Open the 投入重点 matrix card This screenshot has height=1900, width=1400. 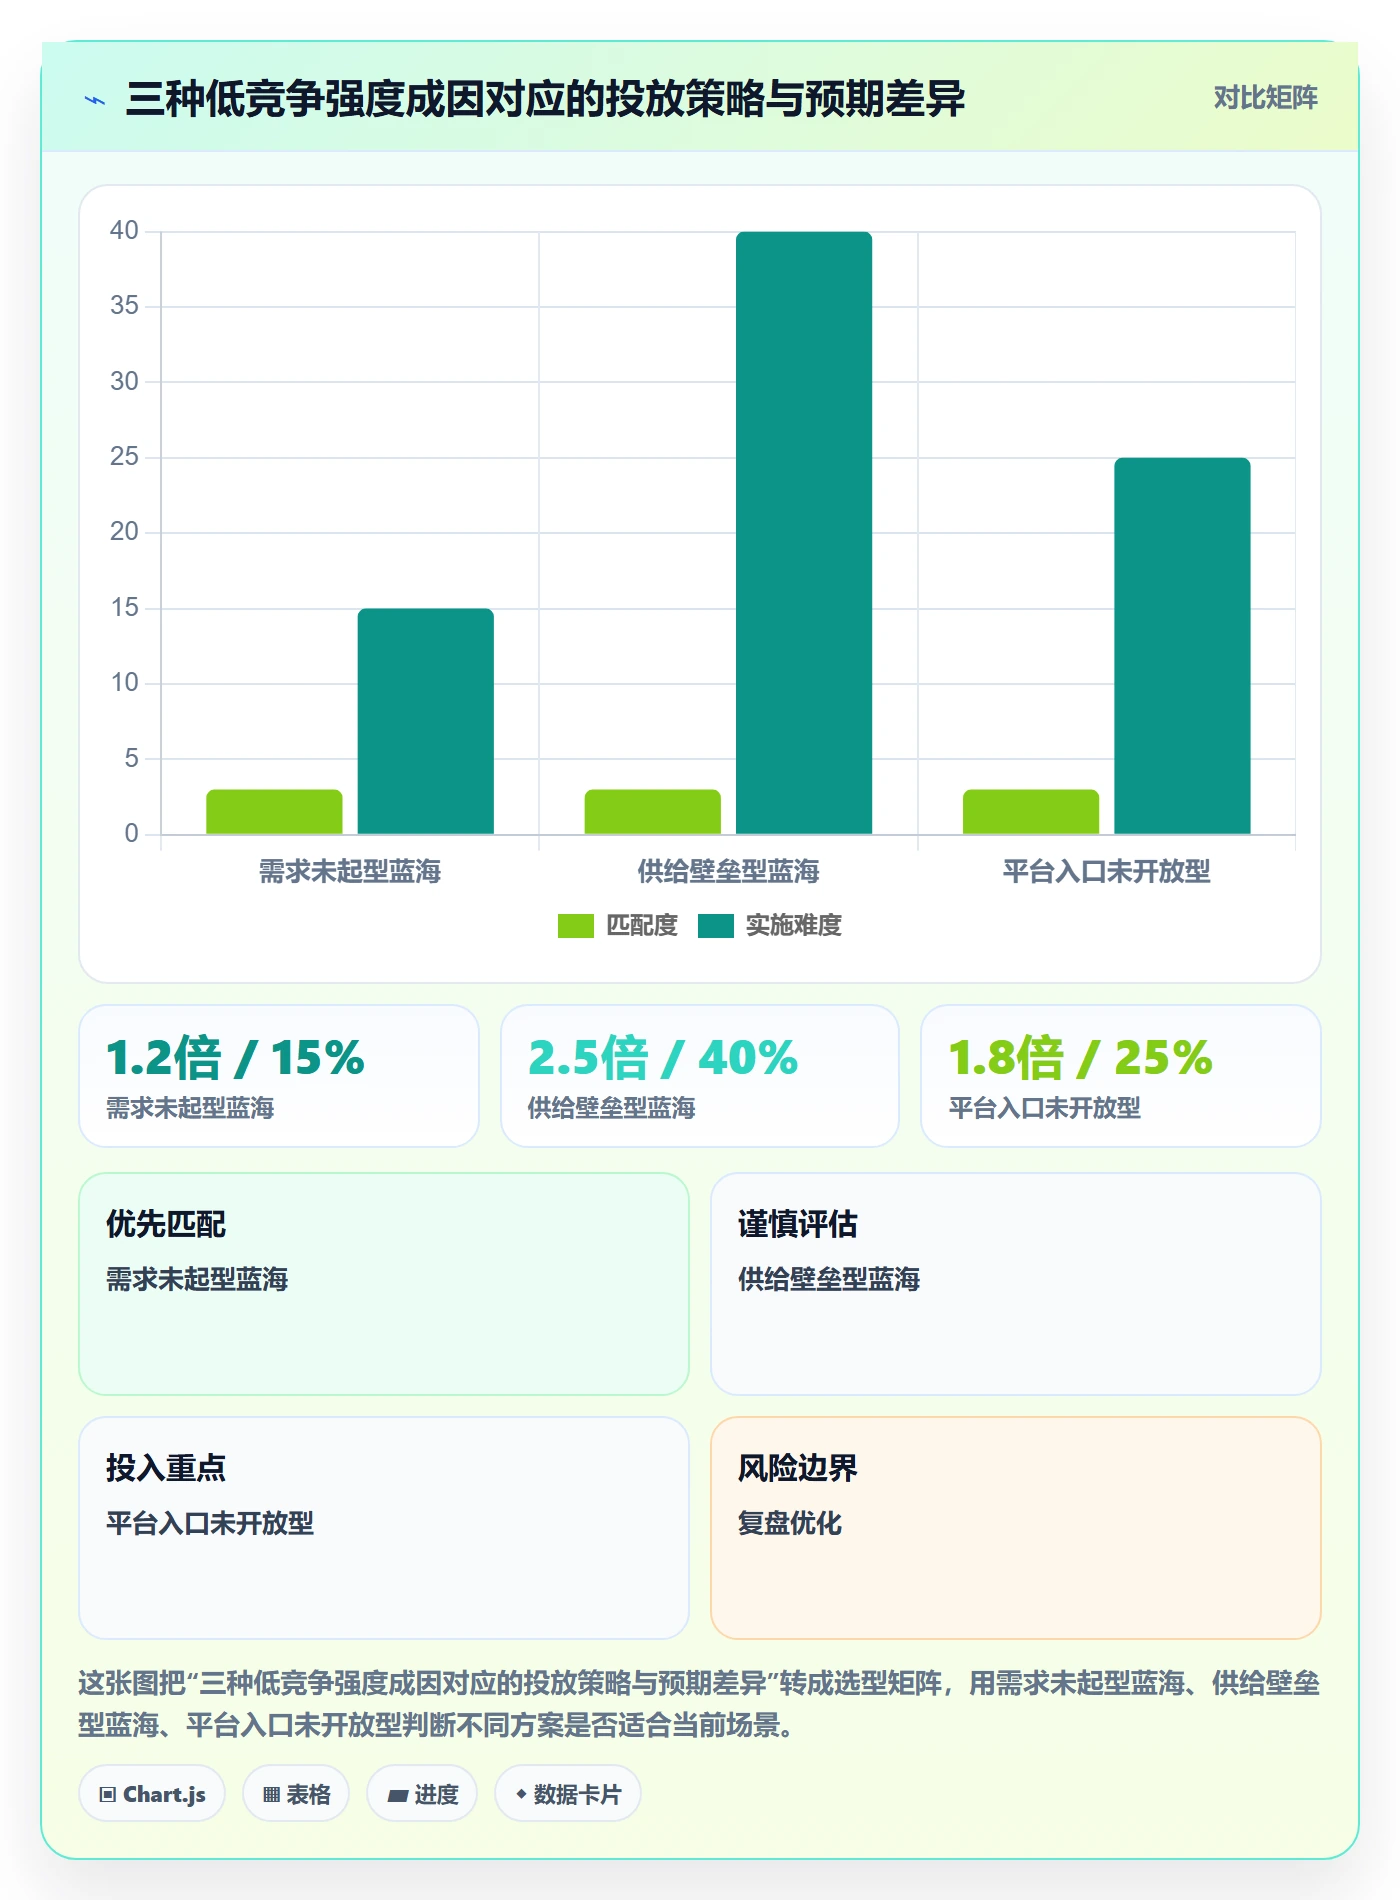pyautogui.click(x=384, y=1528)
